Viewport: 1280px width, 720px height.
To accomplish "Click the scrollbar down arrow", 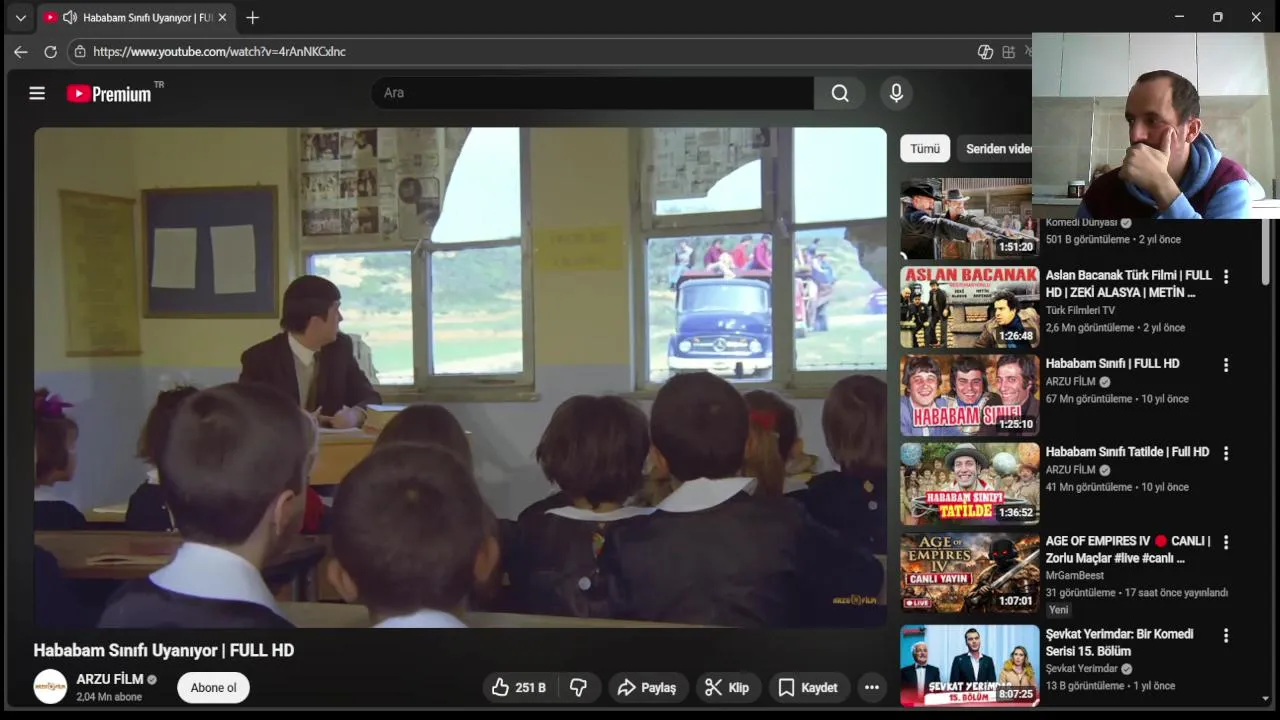I will click(1266, 699).
